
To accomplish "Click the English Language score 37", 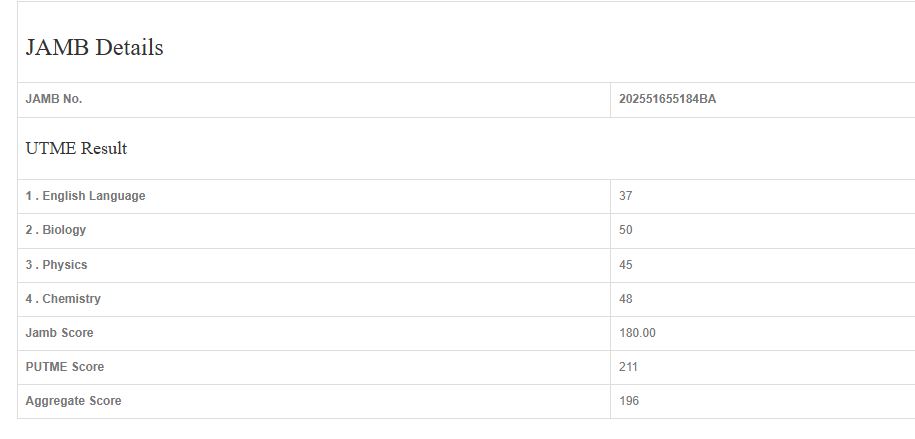I will [x=626, y=196].
